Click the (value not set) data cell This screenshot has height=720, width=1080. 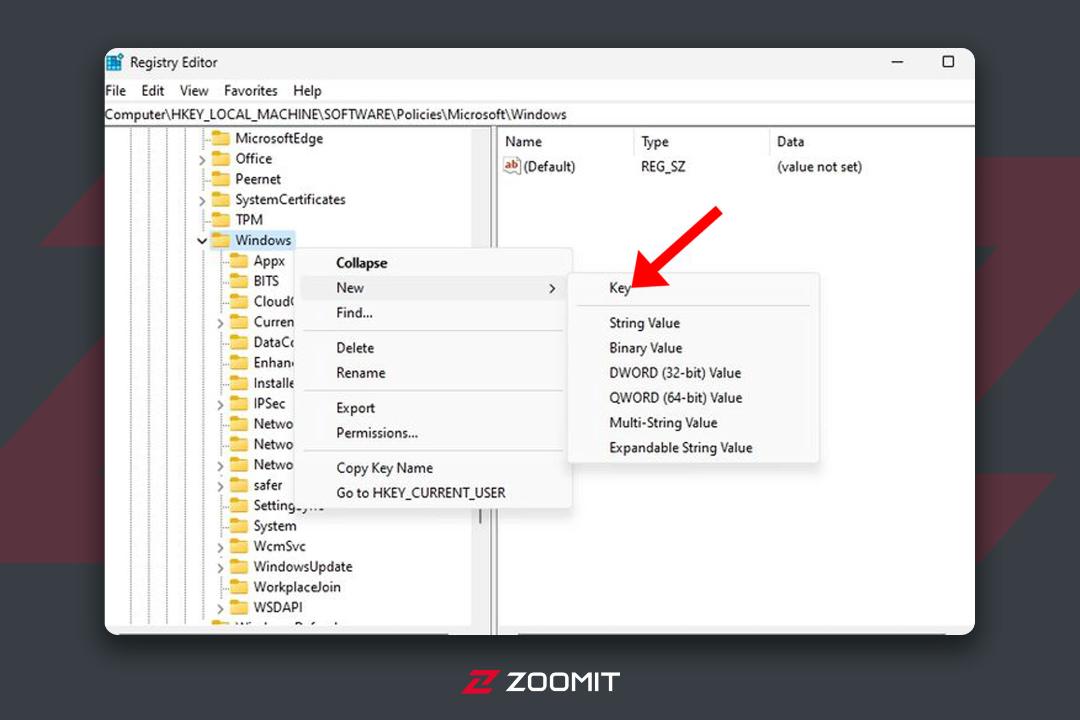819,167
